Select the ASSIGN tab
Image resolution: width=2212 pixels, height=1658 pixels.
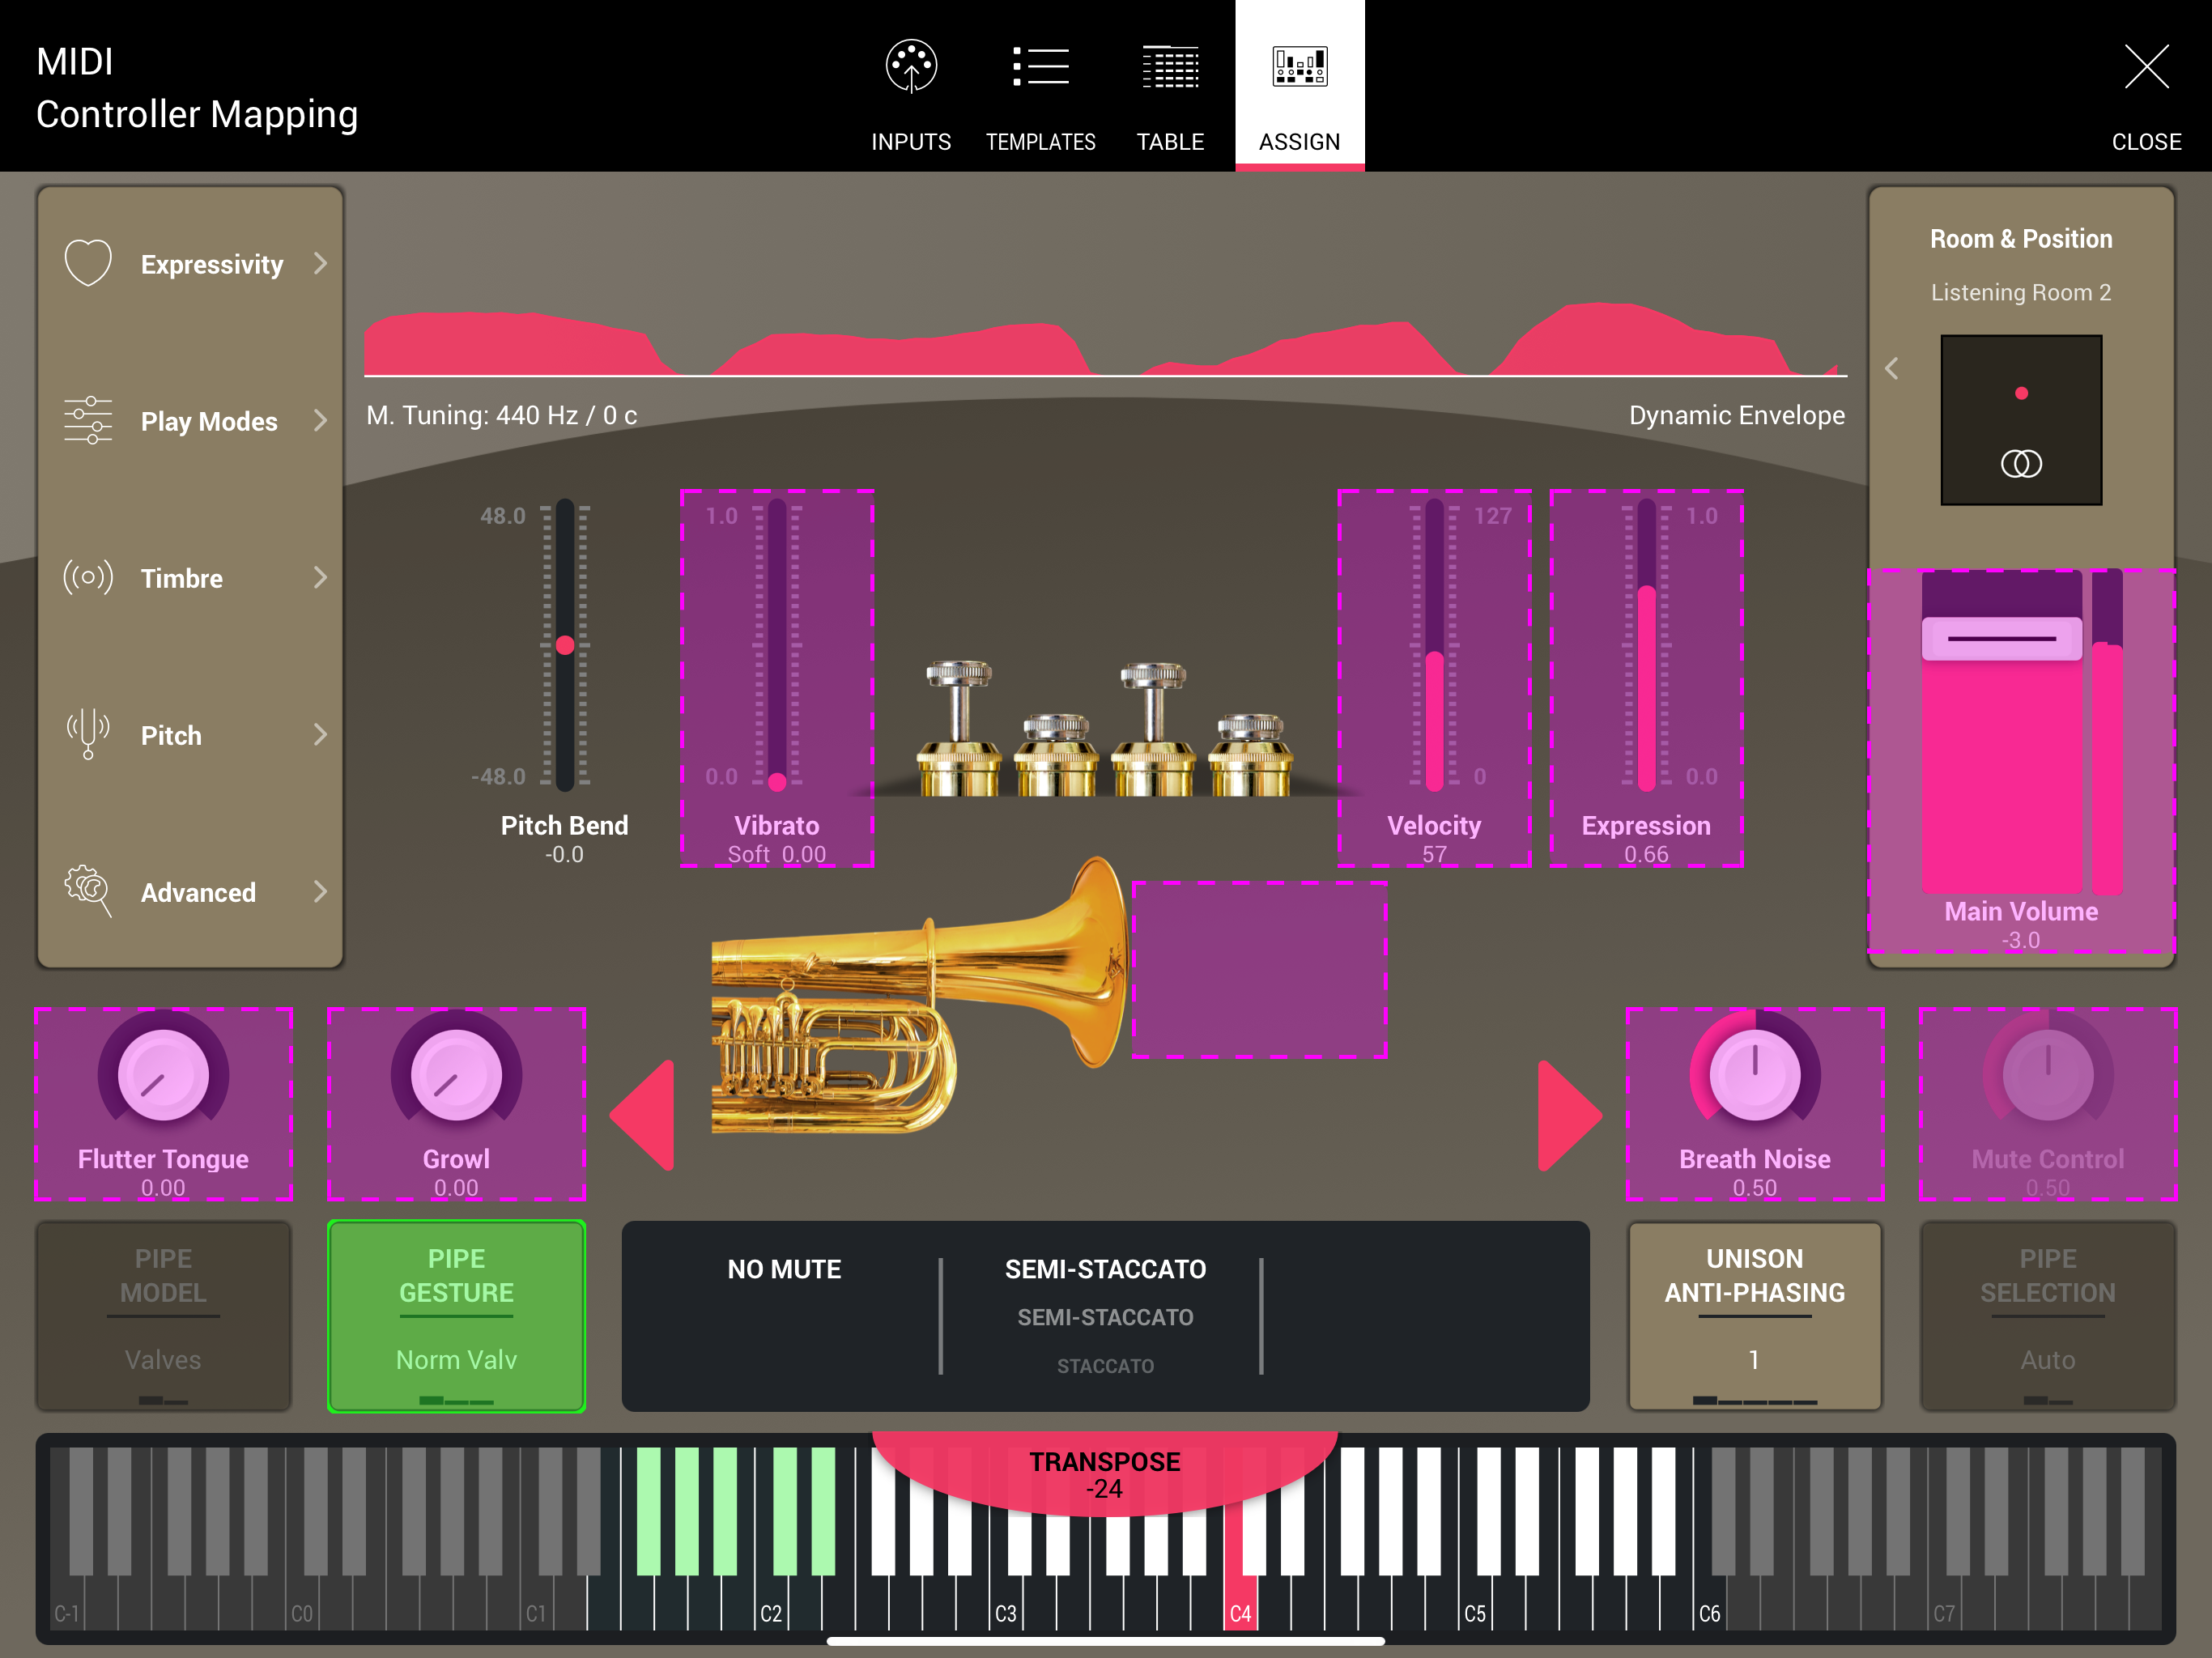click(1299, 85)
